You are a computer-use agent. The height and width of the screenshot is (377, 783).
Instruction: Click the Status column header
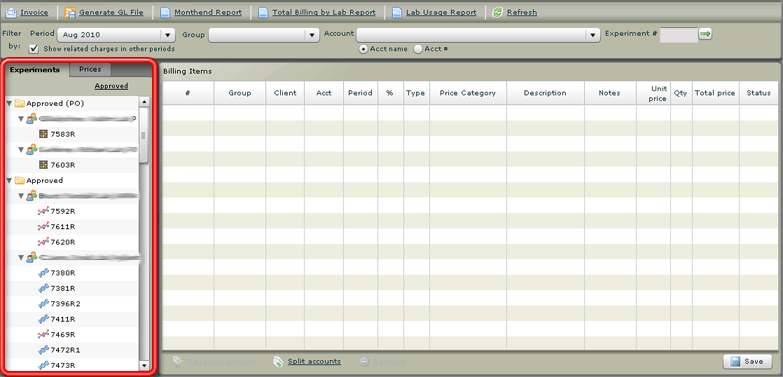tap(759, 93)
